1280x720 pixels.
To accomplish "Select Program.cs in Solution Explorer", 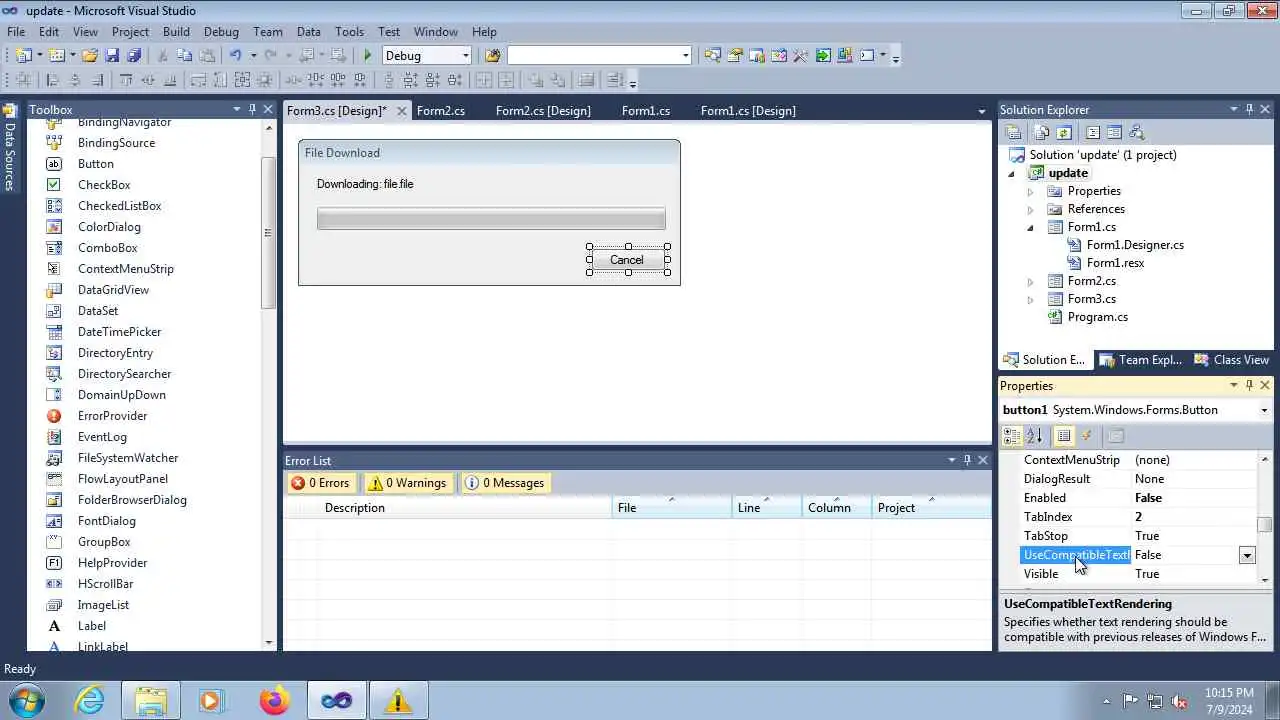I will [x=1097, y=317].
